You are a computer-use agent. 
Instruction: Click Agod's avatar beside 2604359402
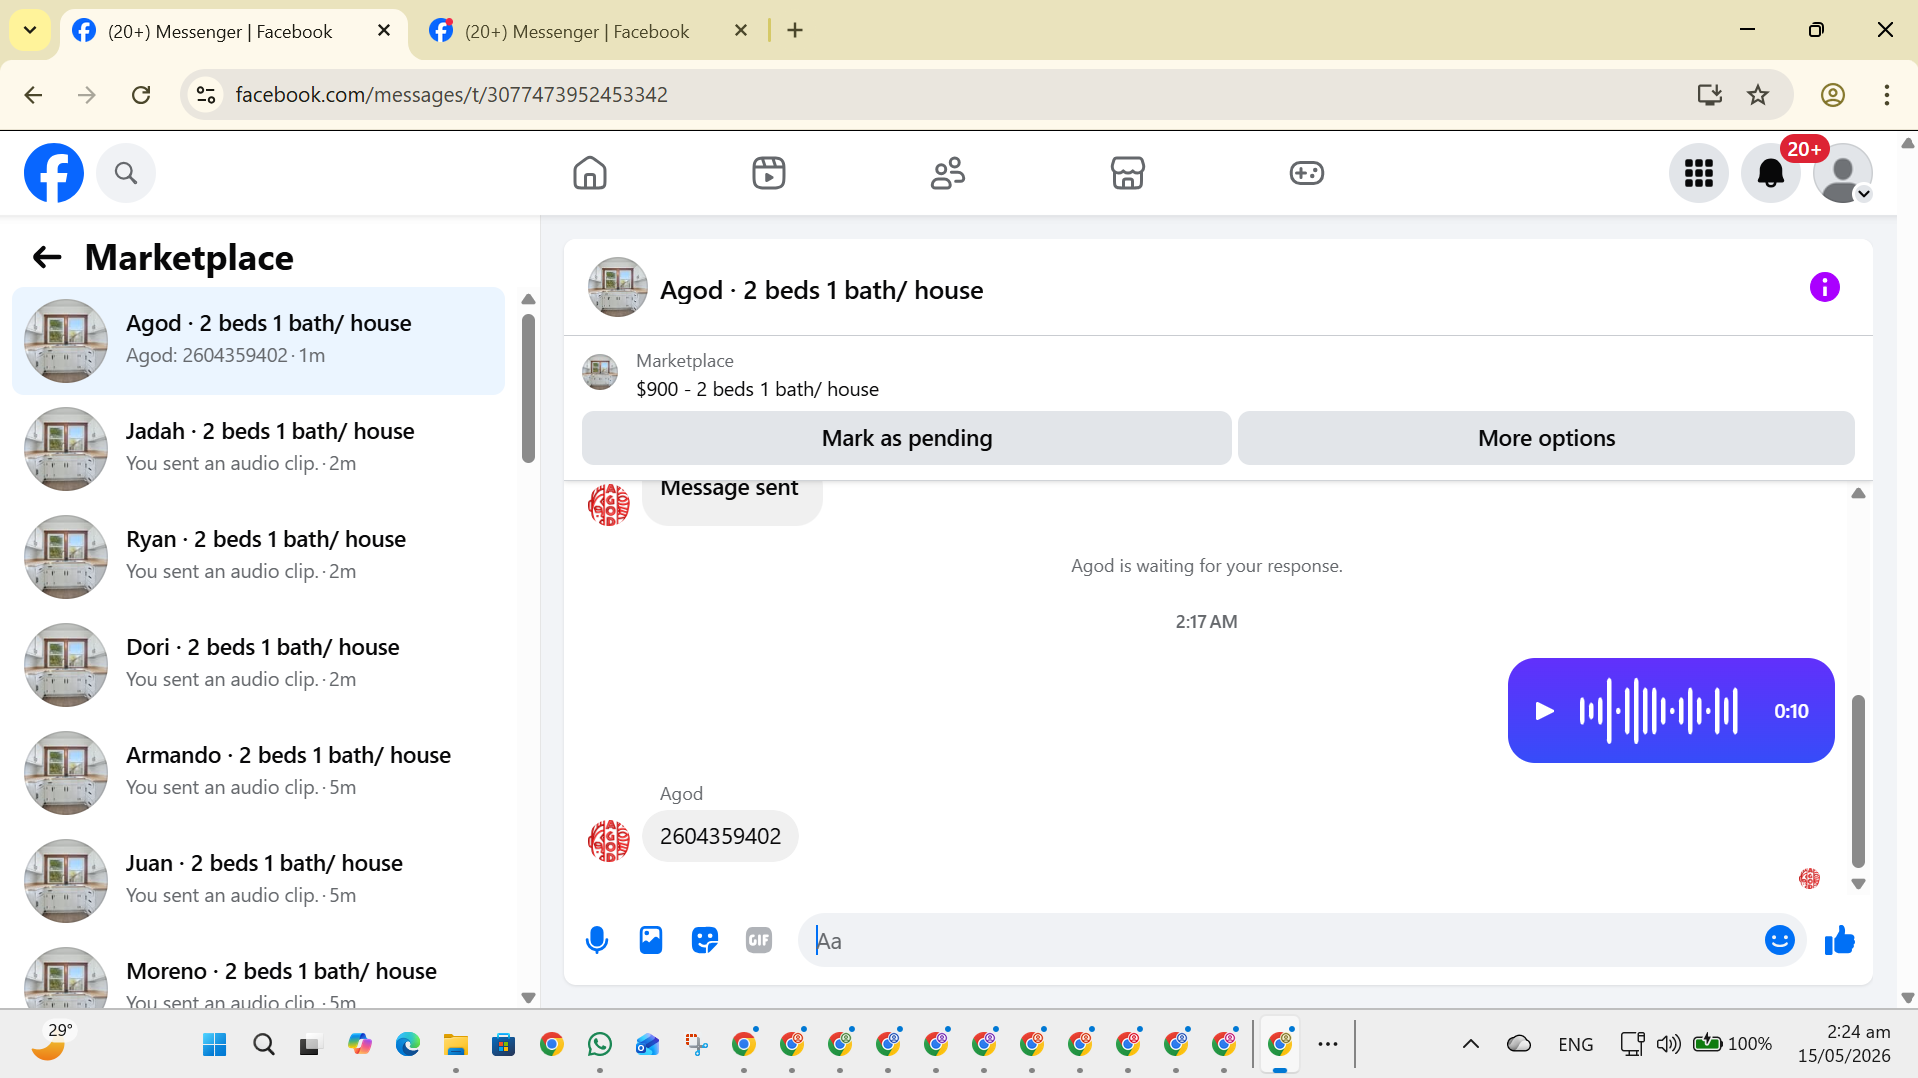609,841
